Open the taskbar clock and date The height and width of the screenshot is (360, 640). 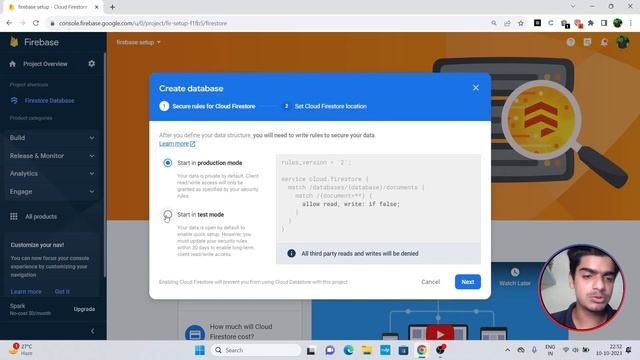coord(609,350)
